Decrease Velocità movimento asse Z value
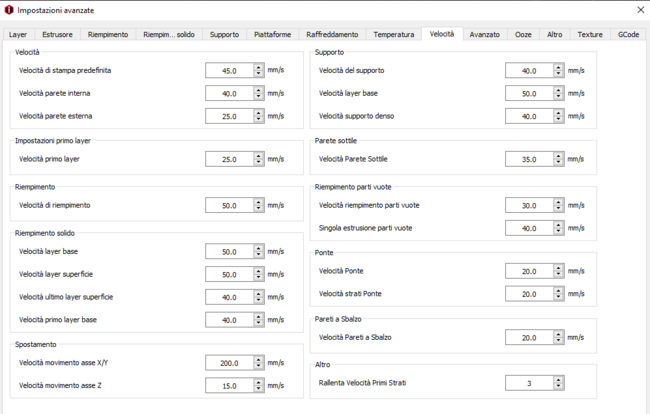Viewport: 650px width, 414px height. 259,389
